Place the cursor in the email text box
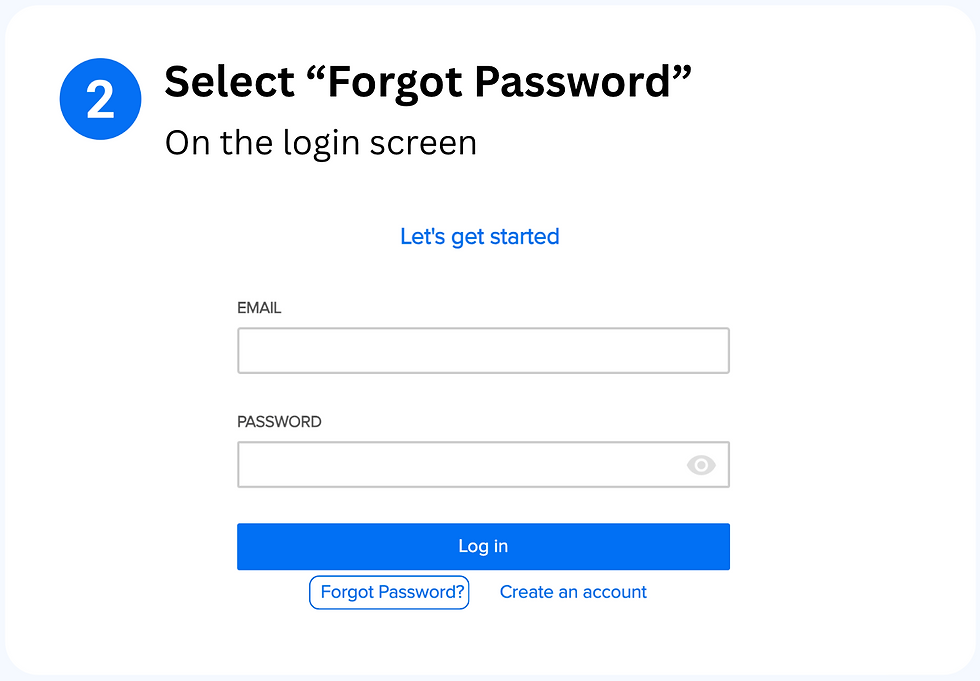The width and height of the screenshot is (980, 681). (483, 350)
